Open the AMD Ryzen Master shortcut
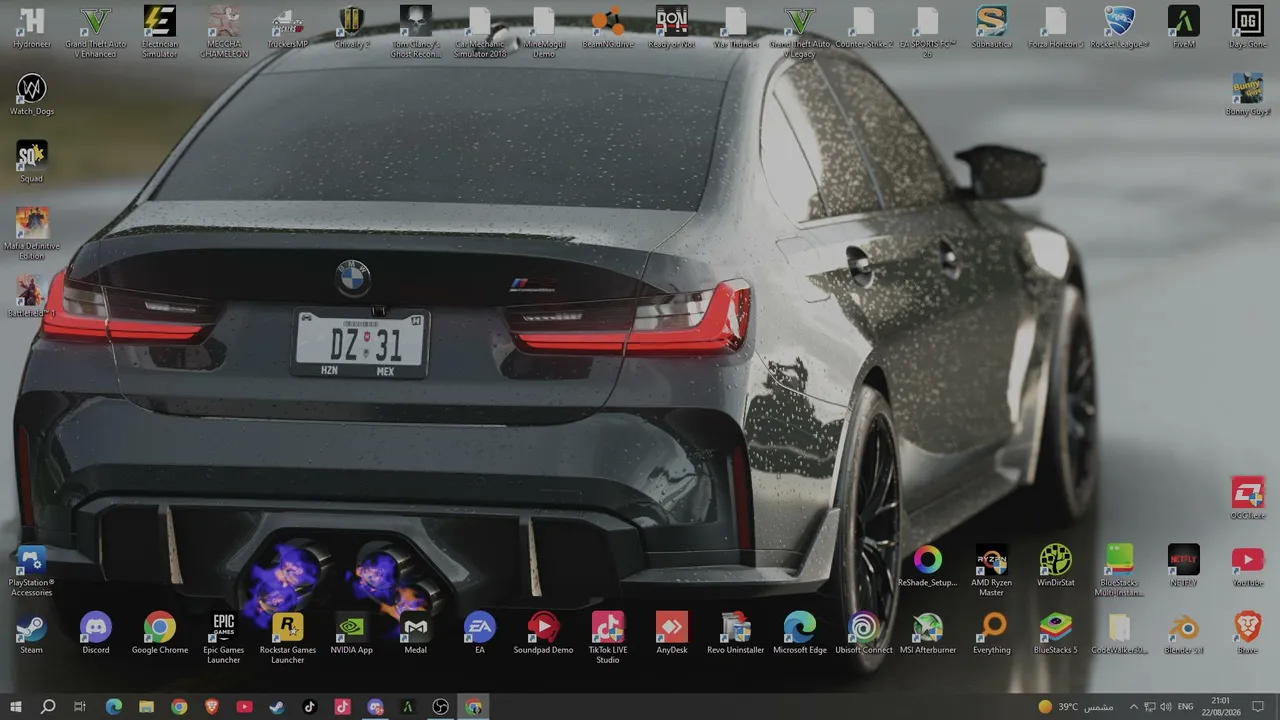The width and height of the screenshot is (1280, 720). 992,571
